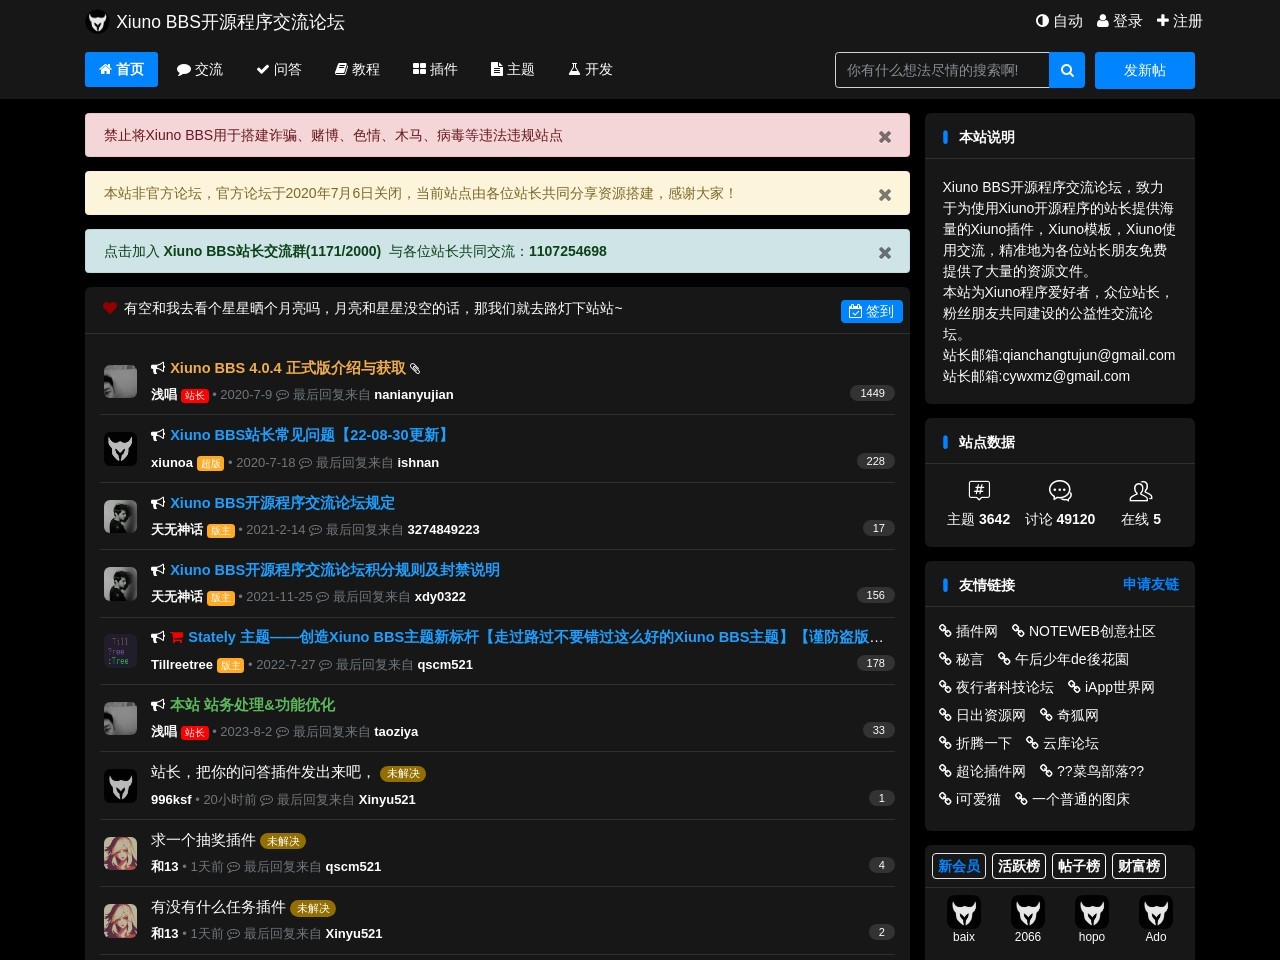Open 求一个抽奖插件 thread
1280x960 pixels.
pos(203,840)
